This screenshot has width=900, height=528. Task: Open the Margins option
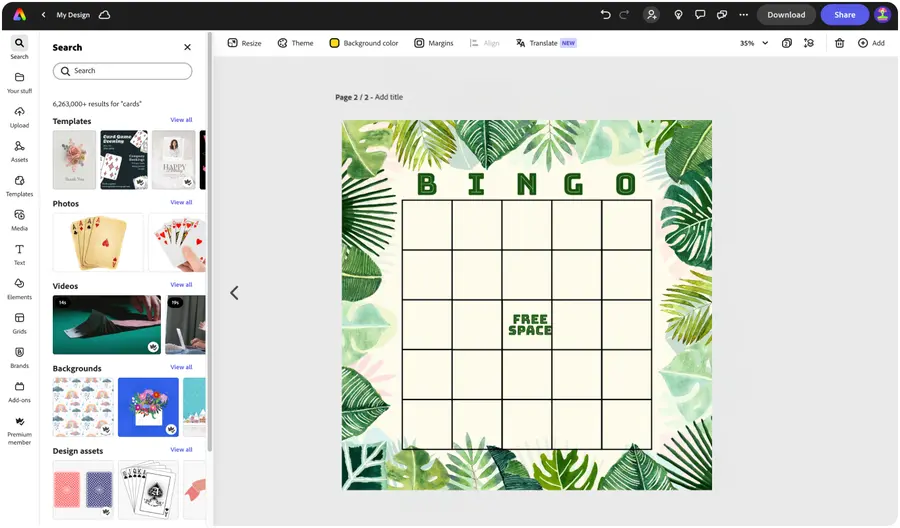[434, 43]
